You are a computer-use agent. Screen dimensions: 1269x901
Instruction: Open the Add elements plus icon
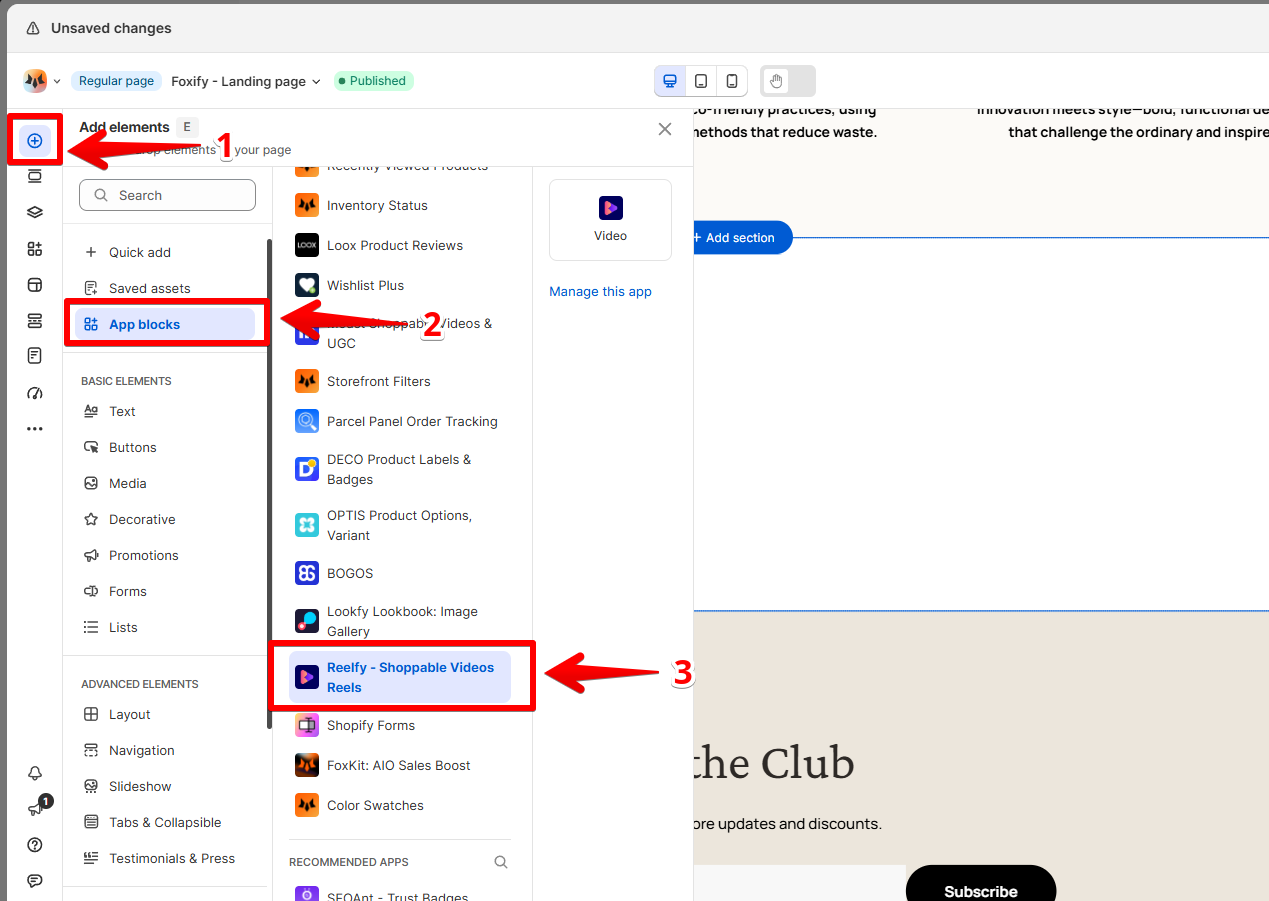click(35, 141)
